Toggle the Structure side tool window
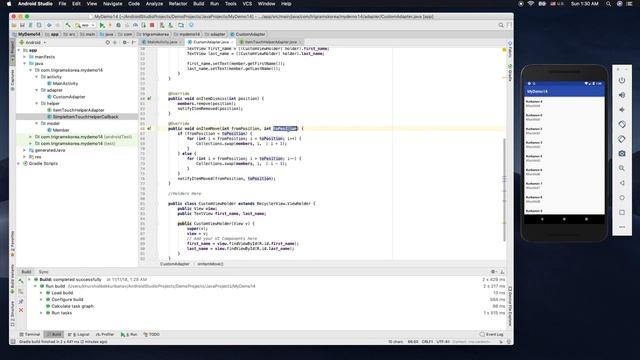Viewport: 640px width, 360px height. (12, 314)
